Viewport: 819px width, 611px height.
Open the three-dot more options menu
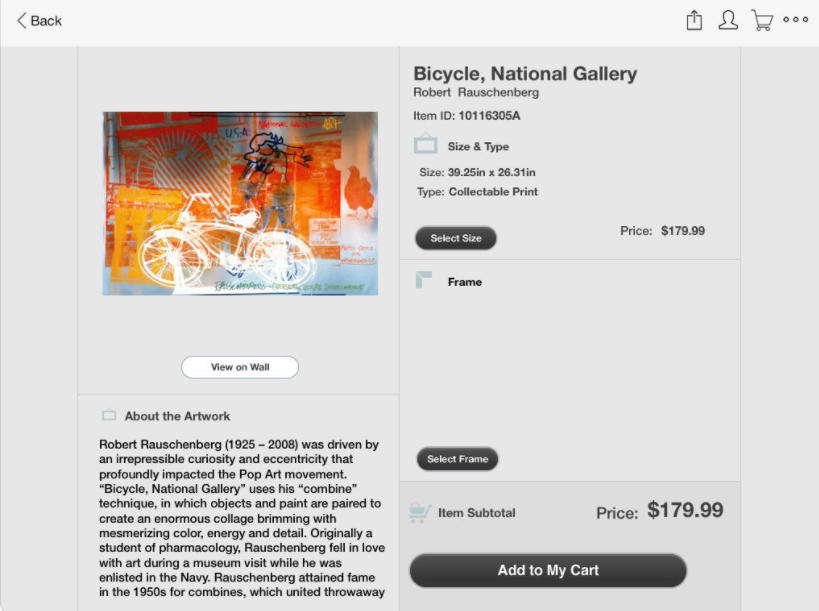[x=796, y=20]
